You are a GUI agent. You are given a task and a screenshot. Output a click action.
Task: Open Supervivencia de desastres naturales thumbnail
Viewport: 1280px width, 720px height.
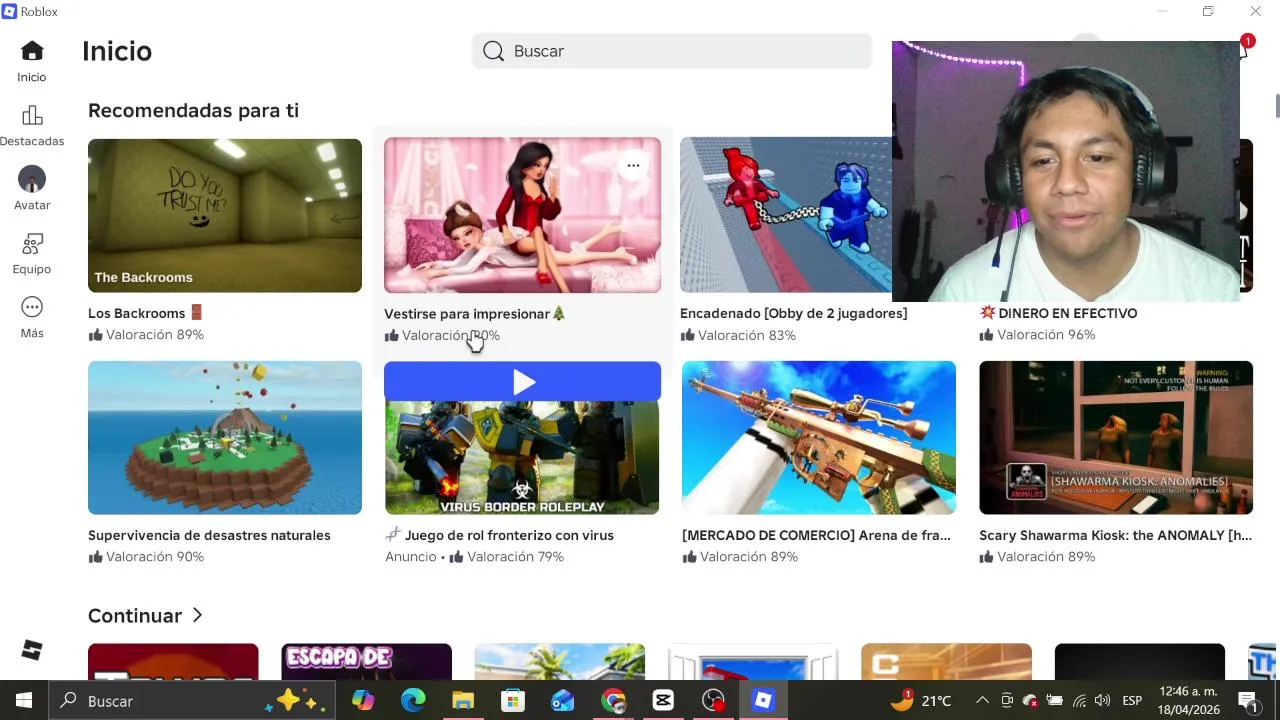pos(225,438)
